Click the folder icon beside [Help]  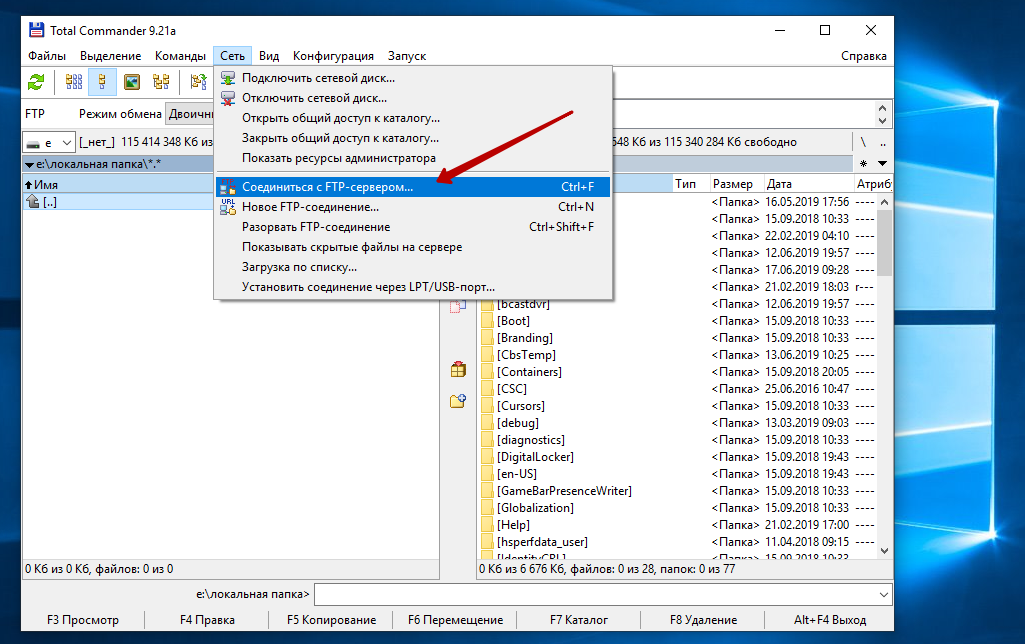pos(487,525)
